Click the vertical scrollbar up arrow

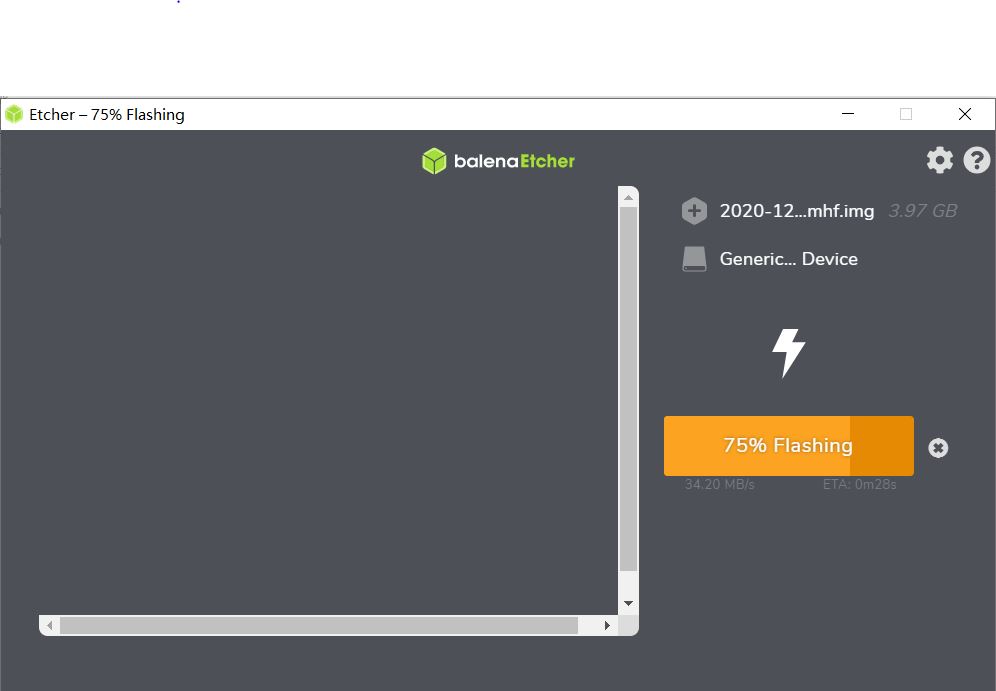(628, 198)
